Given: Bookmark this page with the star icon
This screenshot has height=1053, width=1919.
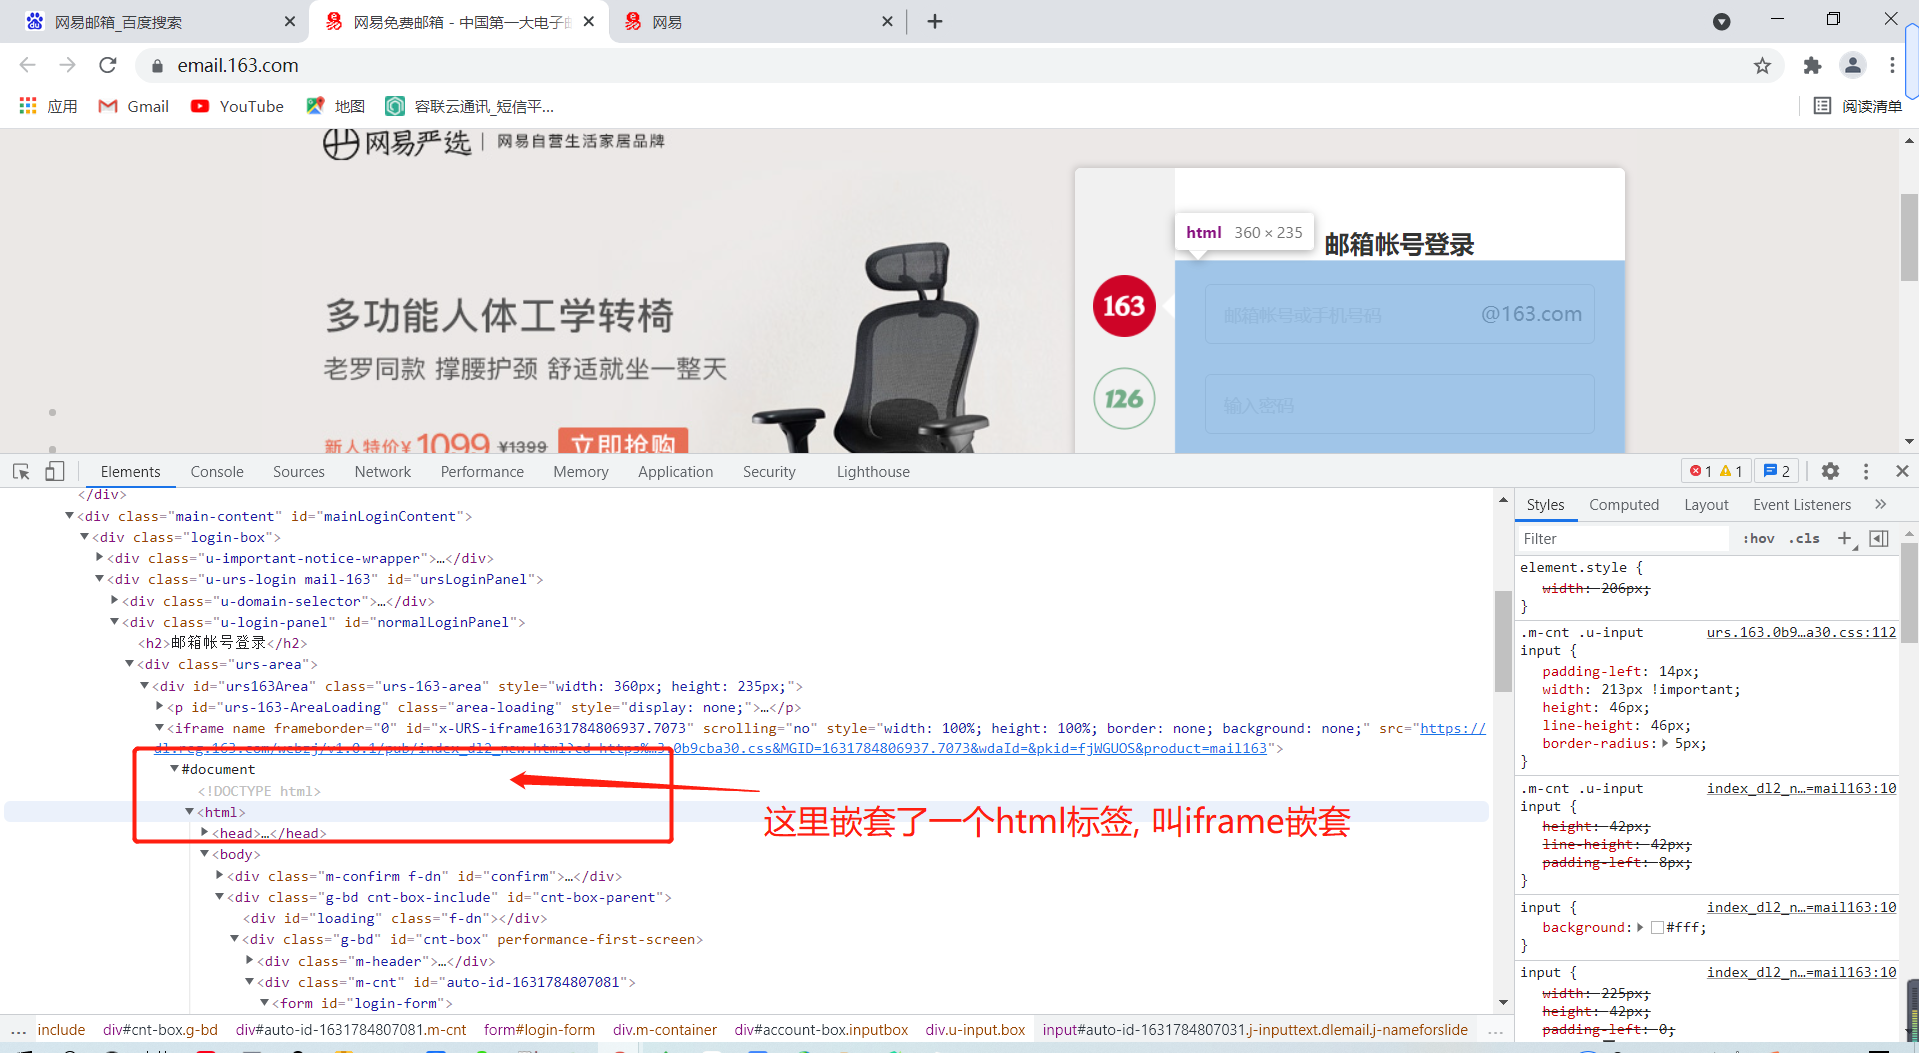Looking at the screenshot, I should [x=1762, y=65].
